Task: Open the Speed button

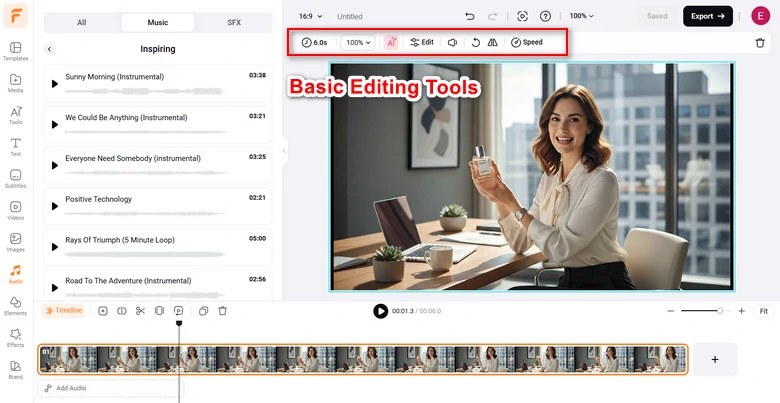Action: point(527,42)
